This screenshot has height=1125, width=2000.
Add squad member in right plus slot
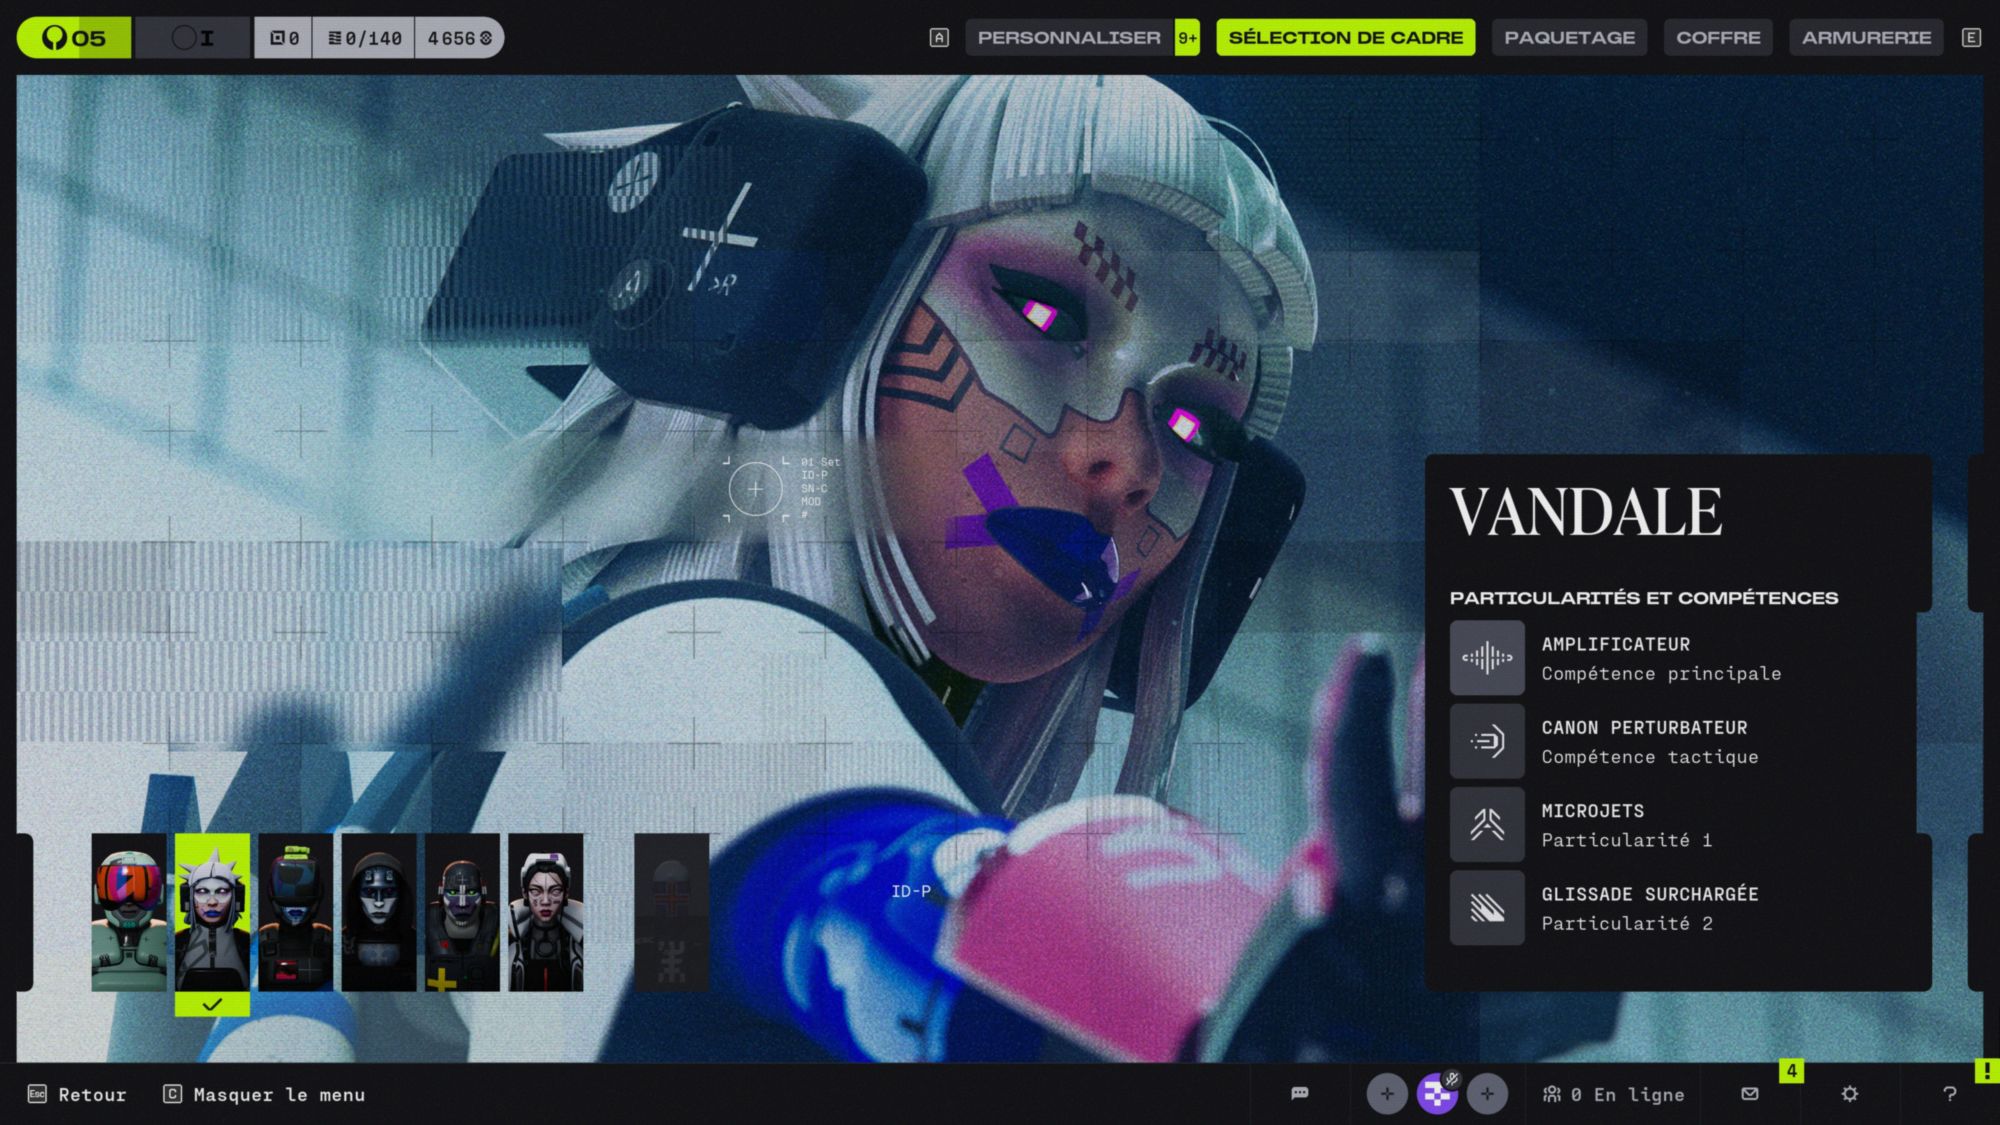tap(1487, 1094)
